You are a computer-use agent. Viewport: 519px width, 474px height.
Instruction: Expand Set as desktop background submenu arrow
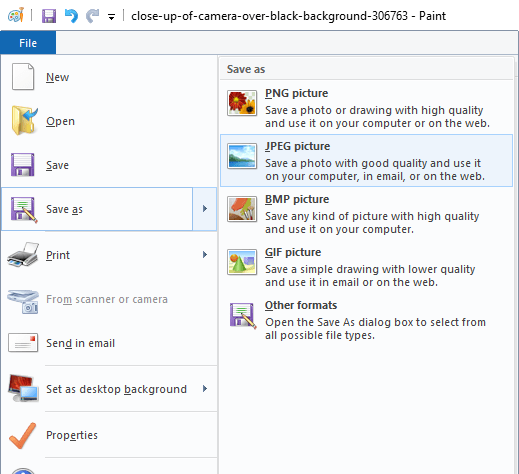tap(205, 389)
